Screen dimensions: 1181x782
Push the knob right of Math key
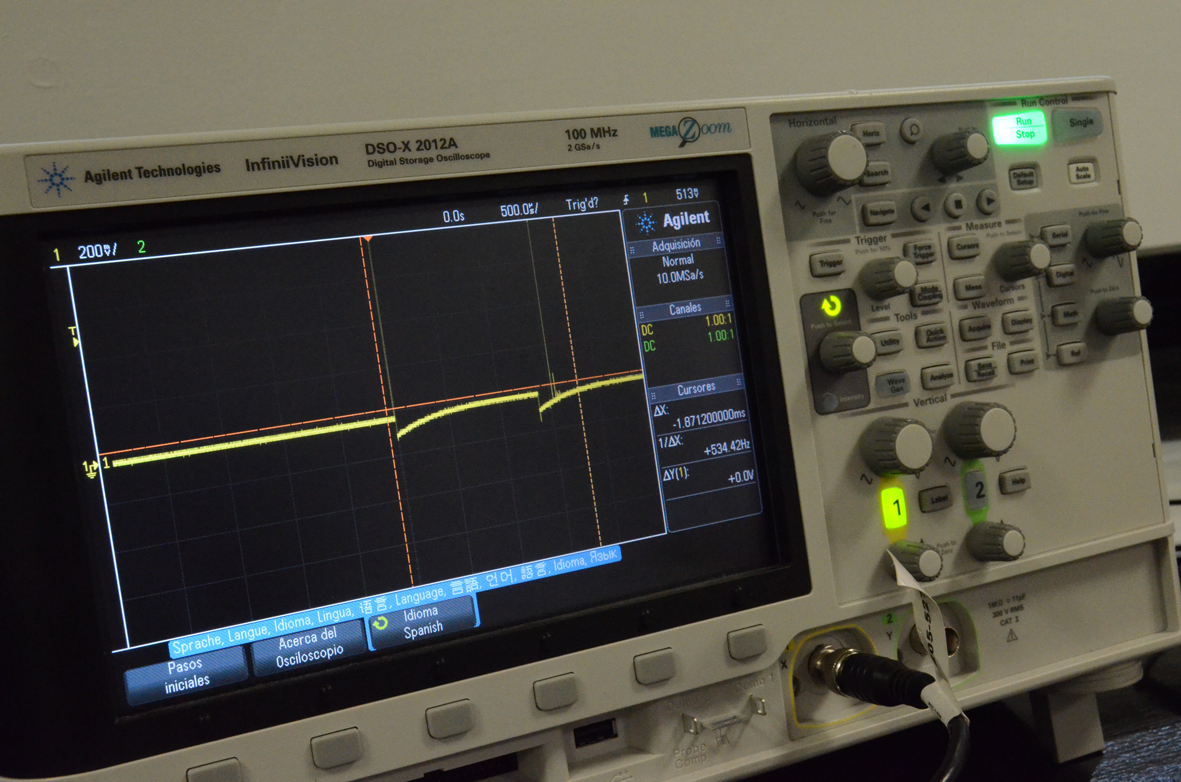pos(1124,314)
